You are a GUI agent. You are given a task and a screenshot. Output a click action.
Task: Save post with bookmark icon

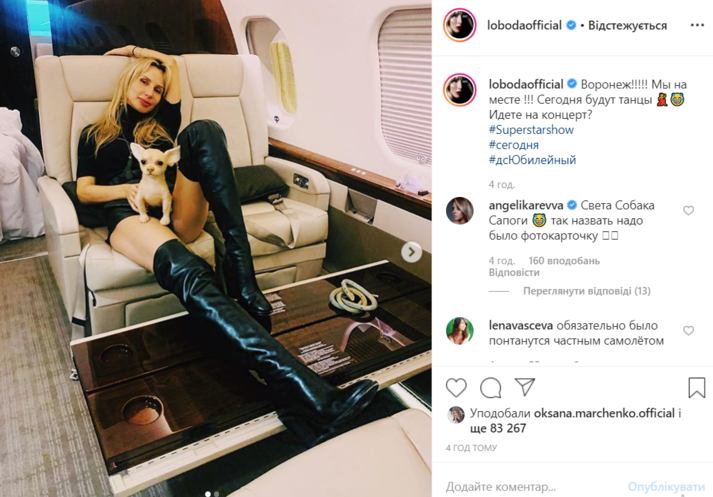pos(696,388)
